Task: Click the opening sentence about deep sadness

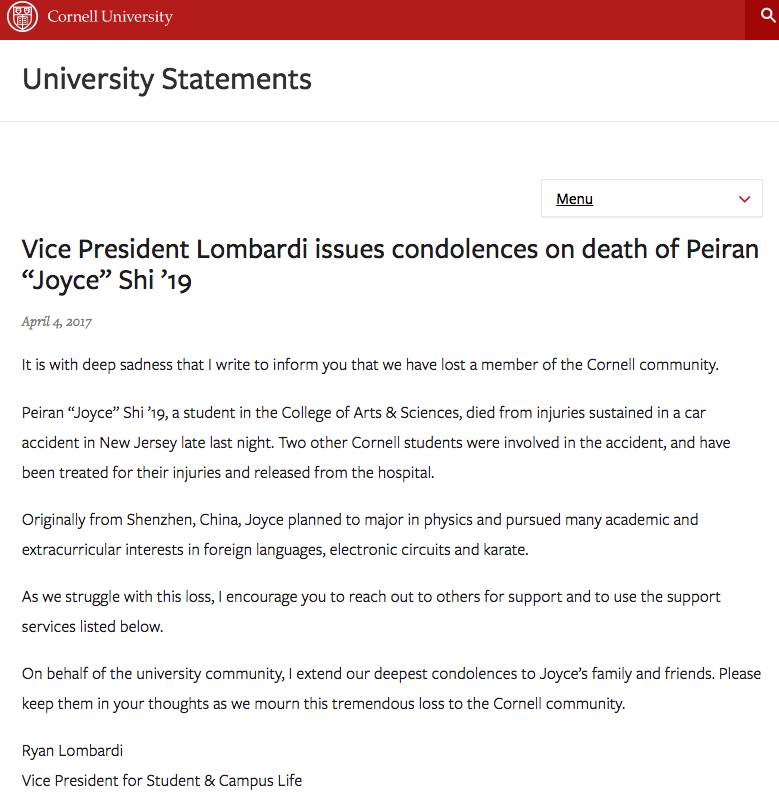Action: click(370, 364)
